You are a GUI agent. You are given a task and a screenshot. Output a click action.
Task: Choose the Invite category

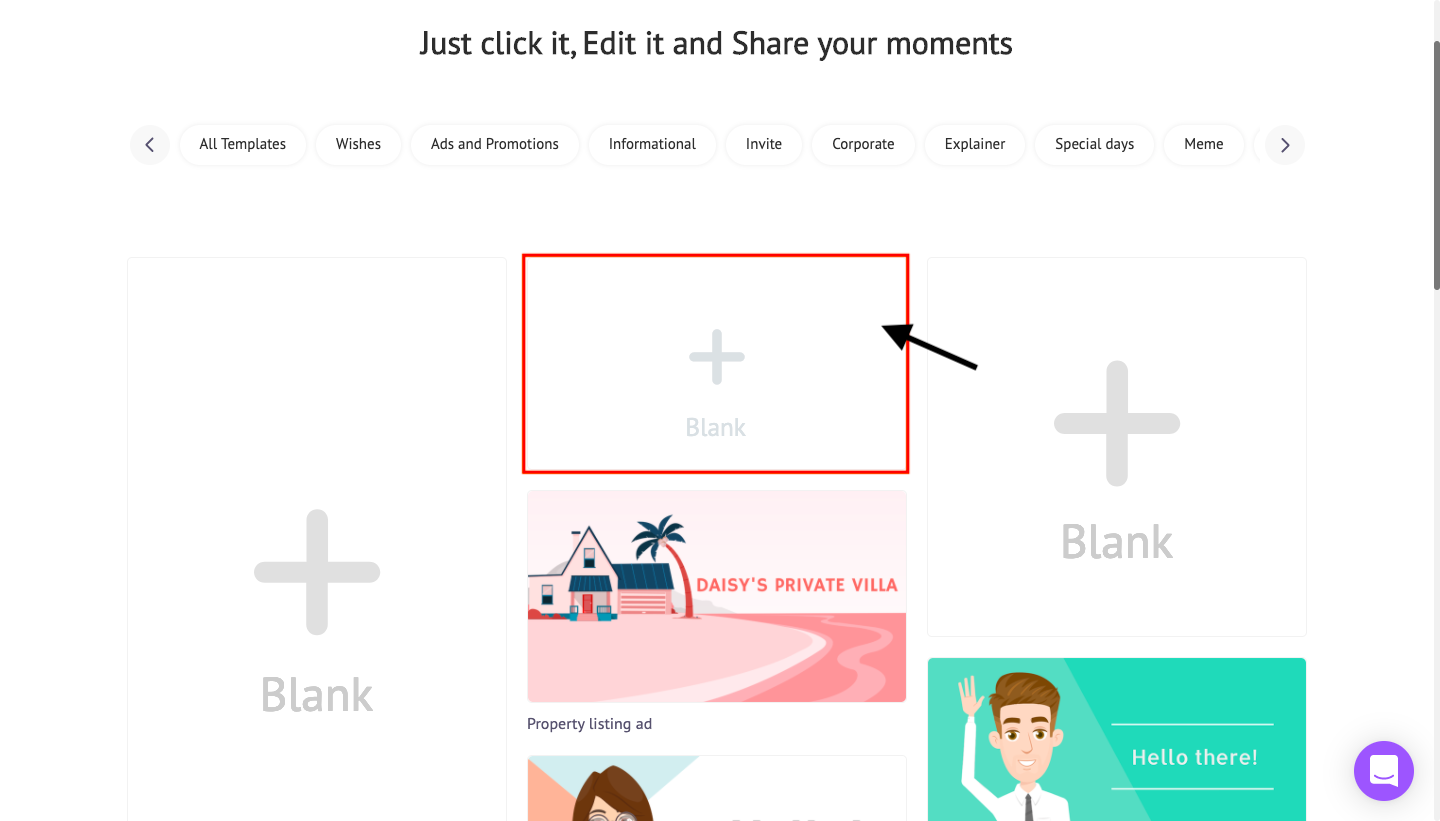point(764,144)
